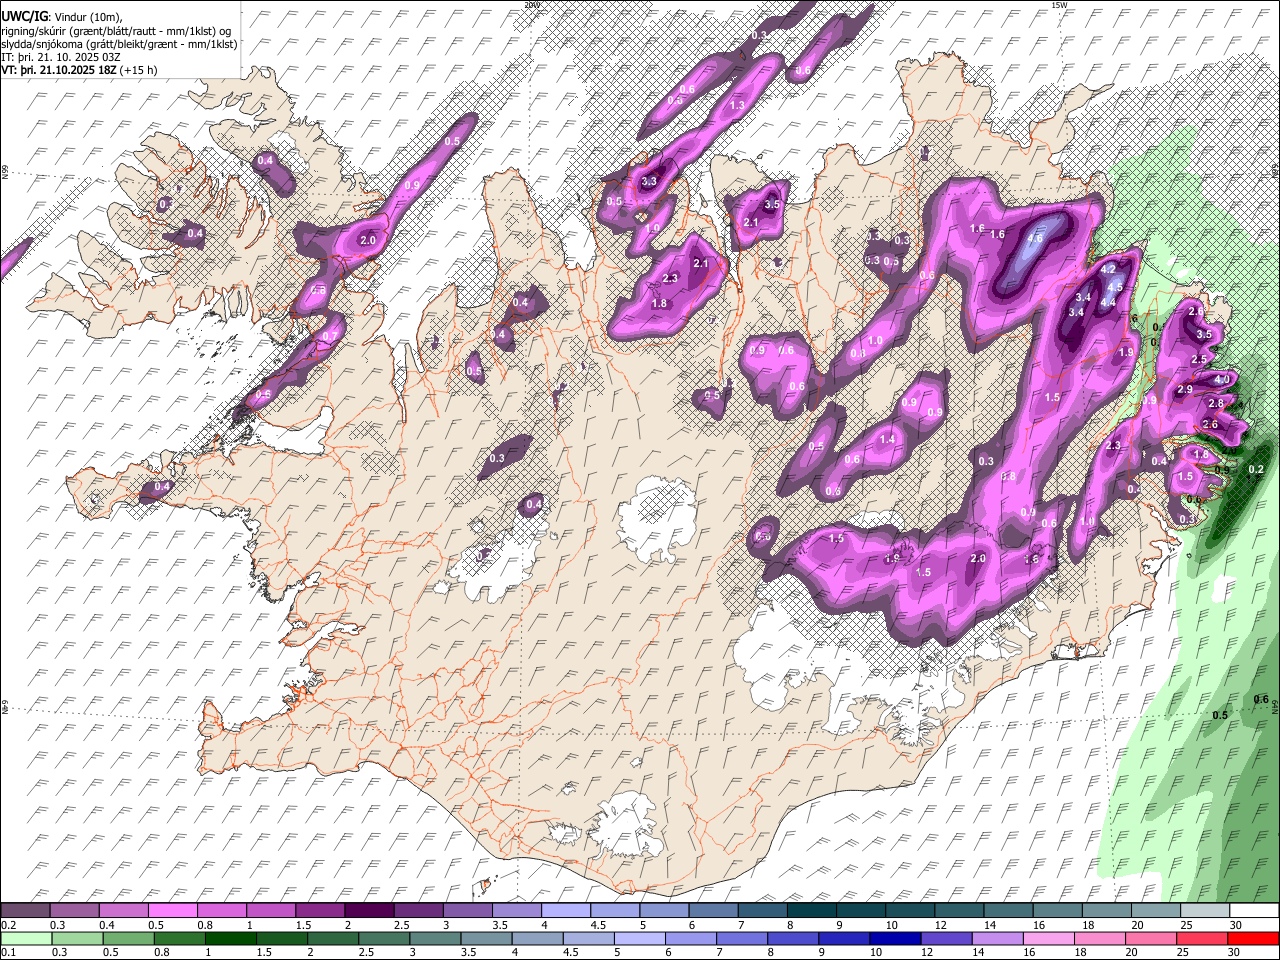Click the '15W' longitude label at top
This screenshot has height=960, width=1280.
coord(1059,5)
